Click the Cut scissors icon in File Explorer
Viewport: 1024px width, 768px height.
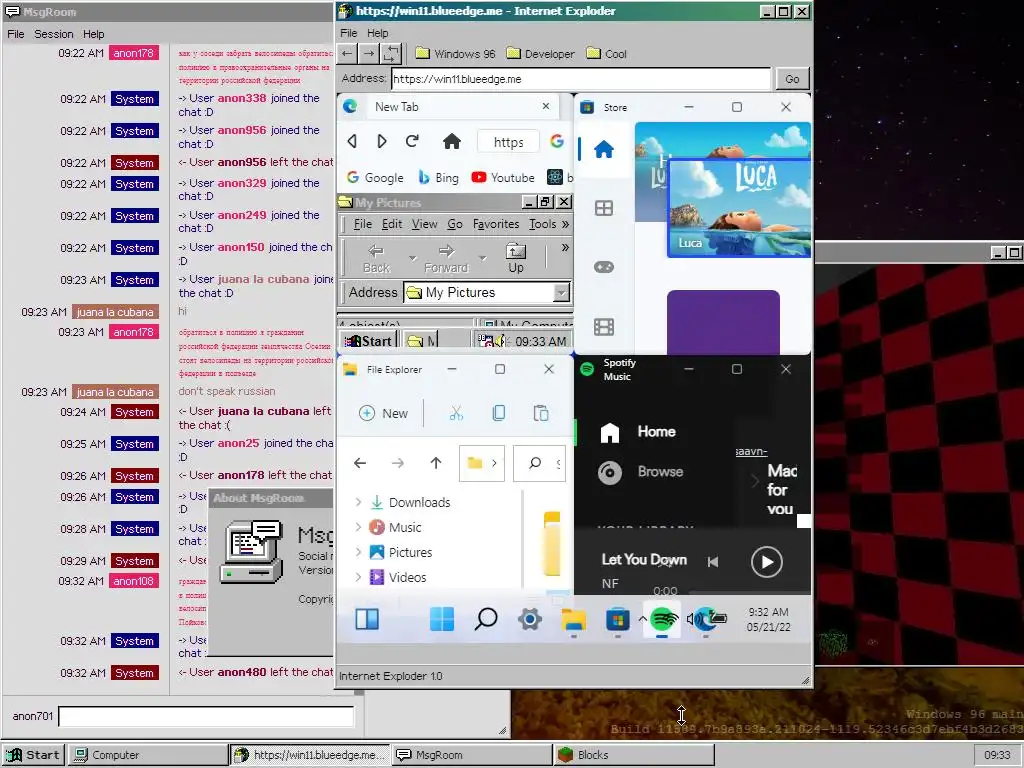(x=456, y=413)
